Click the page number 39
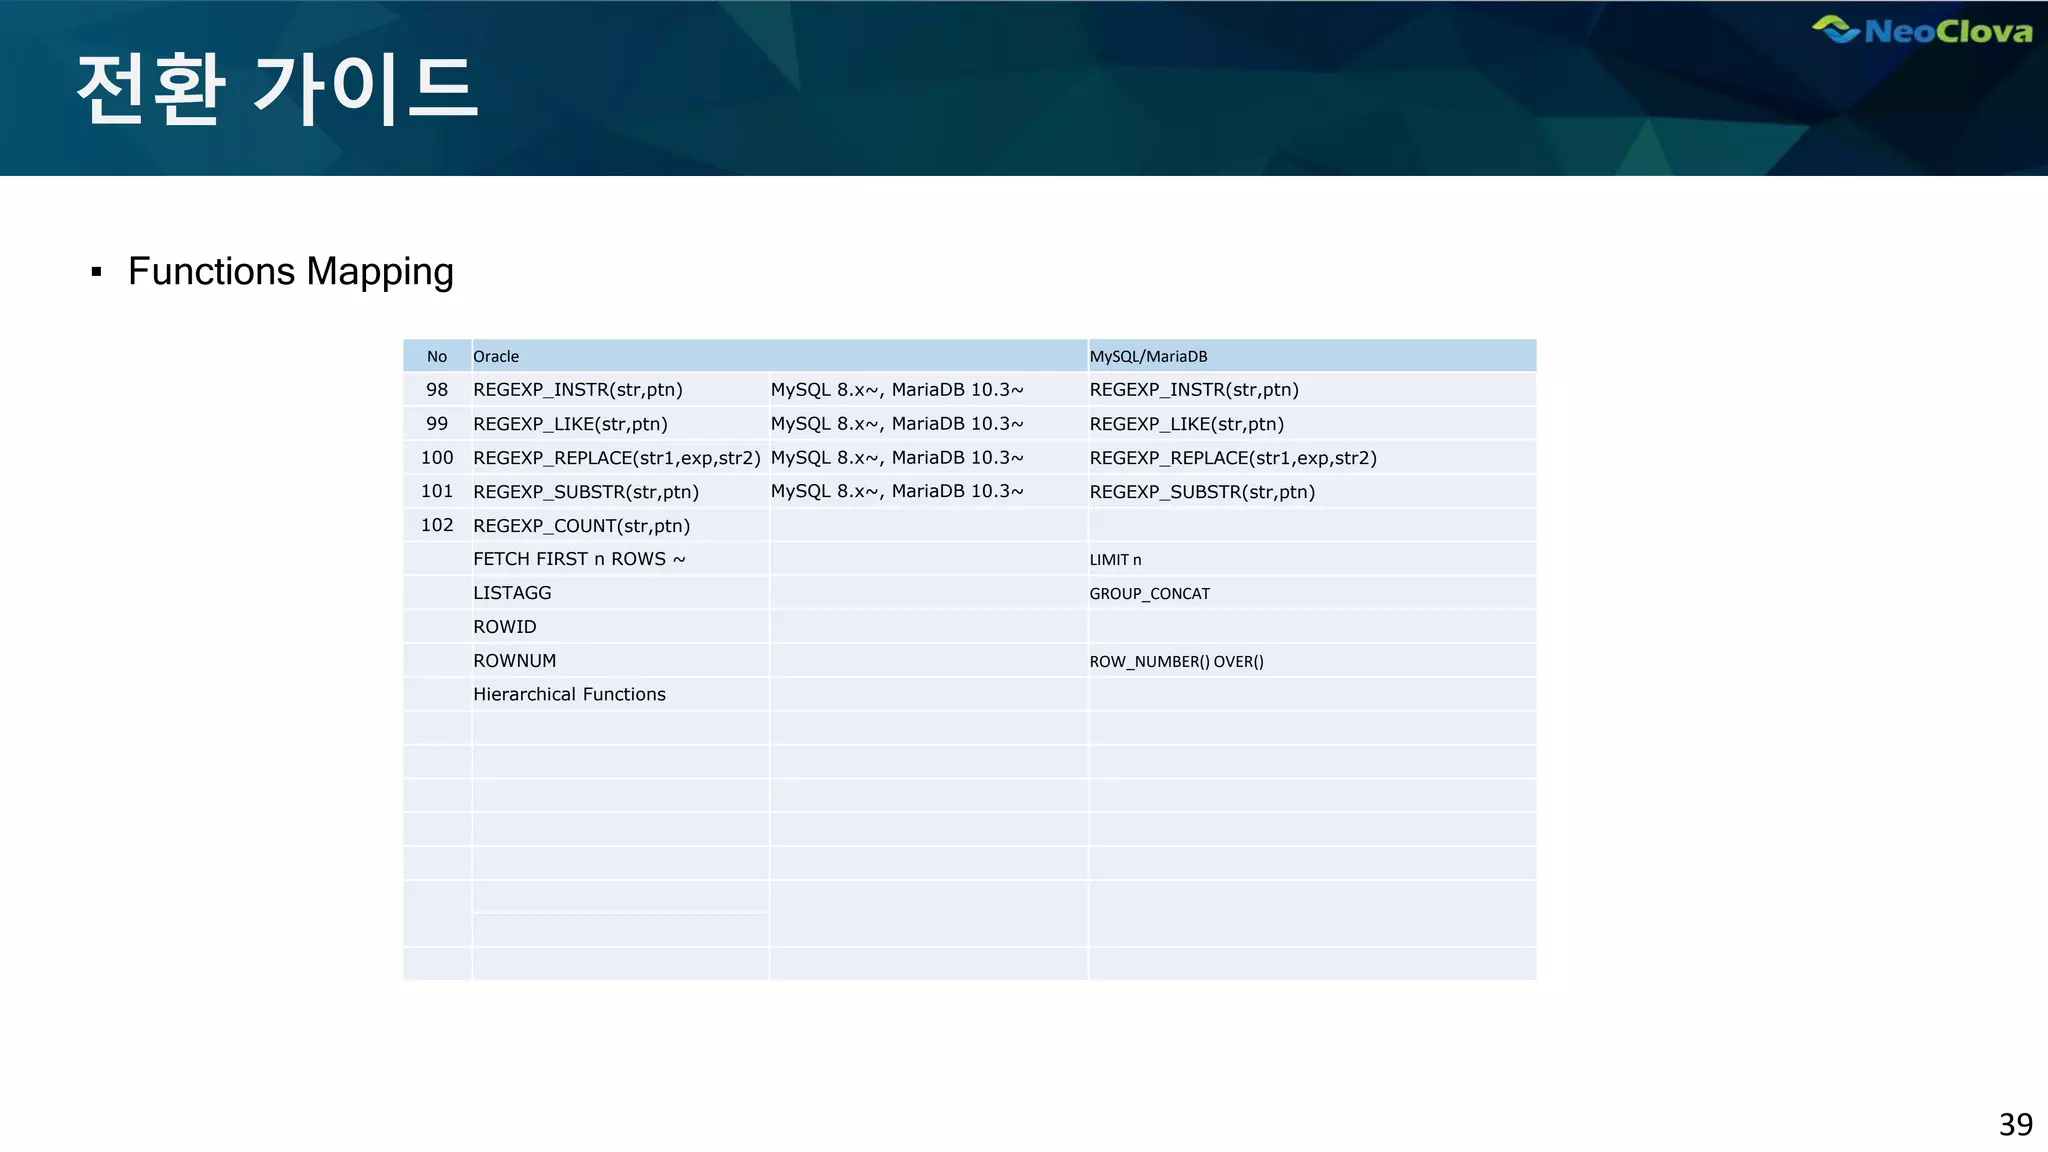The image size is (2048, 1152). coord(2015,1124)
